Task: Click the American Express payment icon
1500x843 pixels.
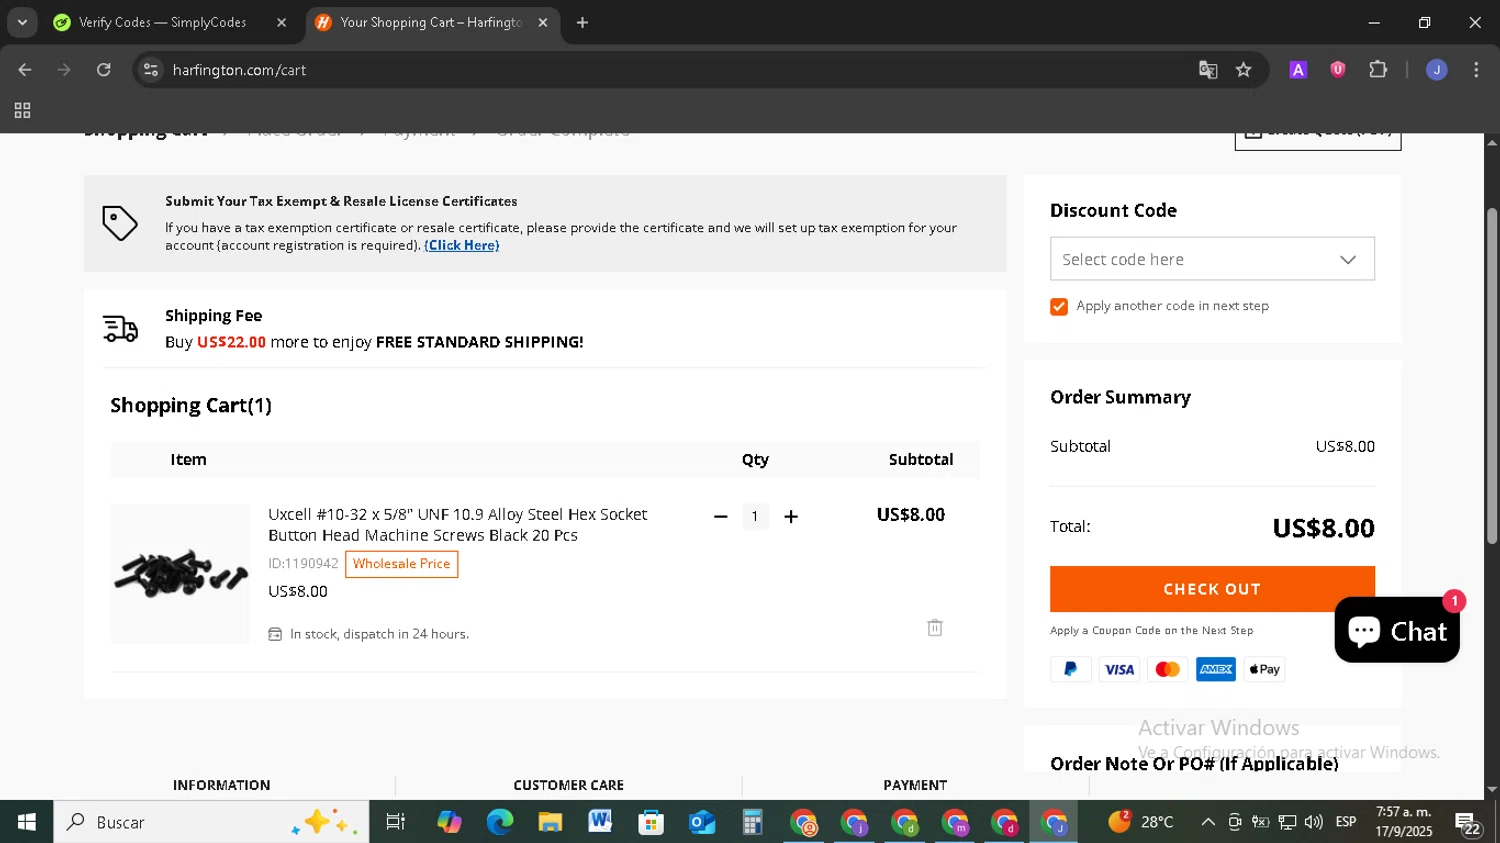Action: tap(1216, 670)
